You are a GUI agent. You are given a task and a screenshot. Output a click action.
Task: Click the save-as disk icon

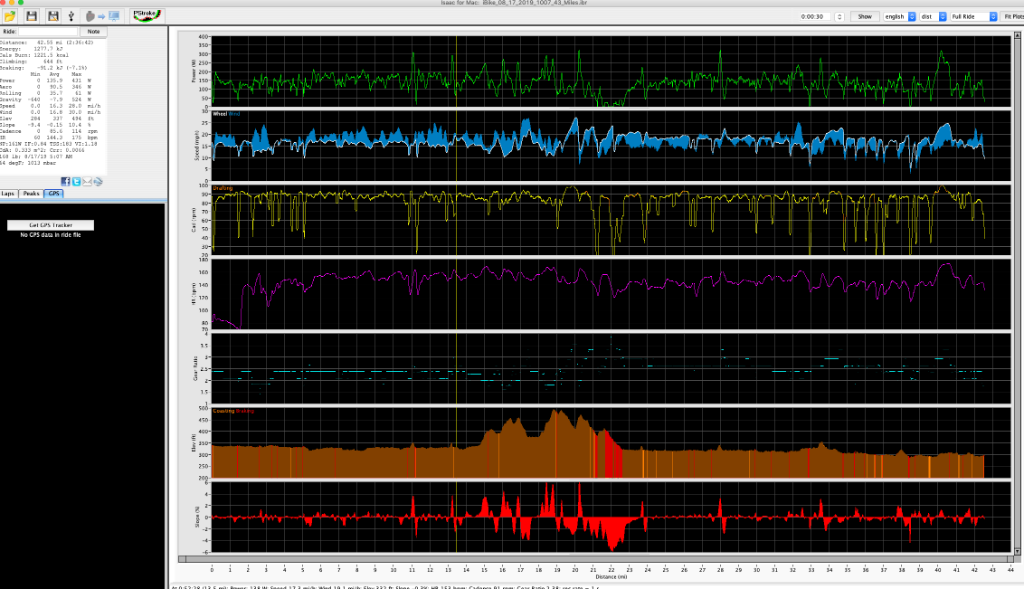pos(53,17)
